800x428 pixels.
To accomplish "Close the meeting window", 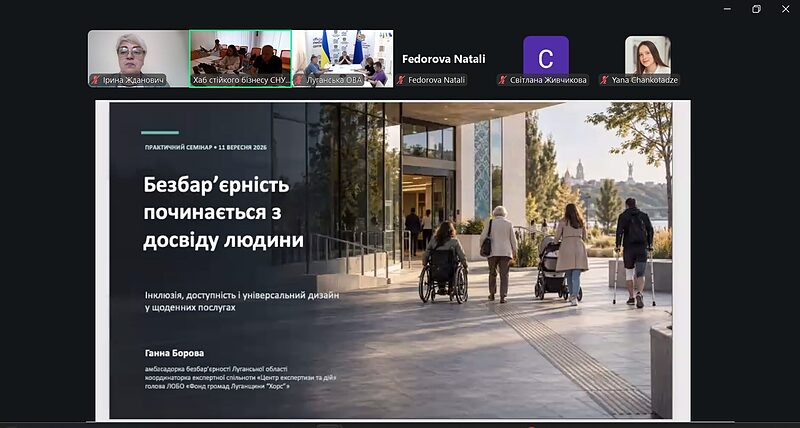I will tap(785, 9).
